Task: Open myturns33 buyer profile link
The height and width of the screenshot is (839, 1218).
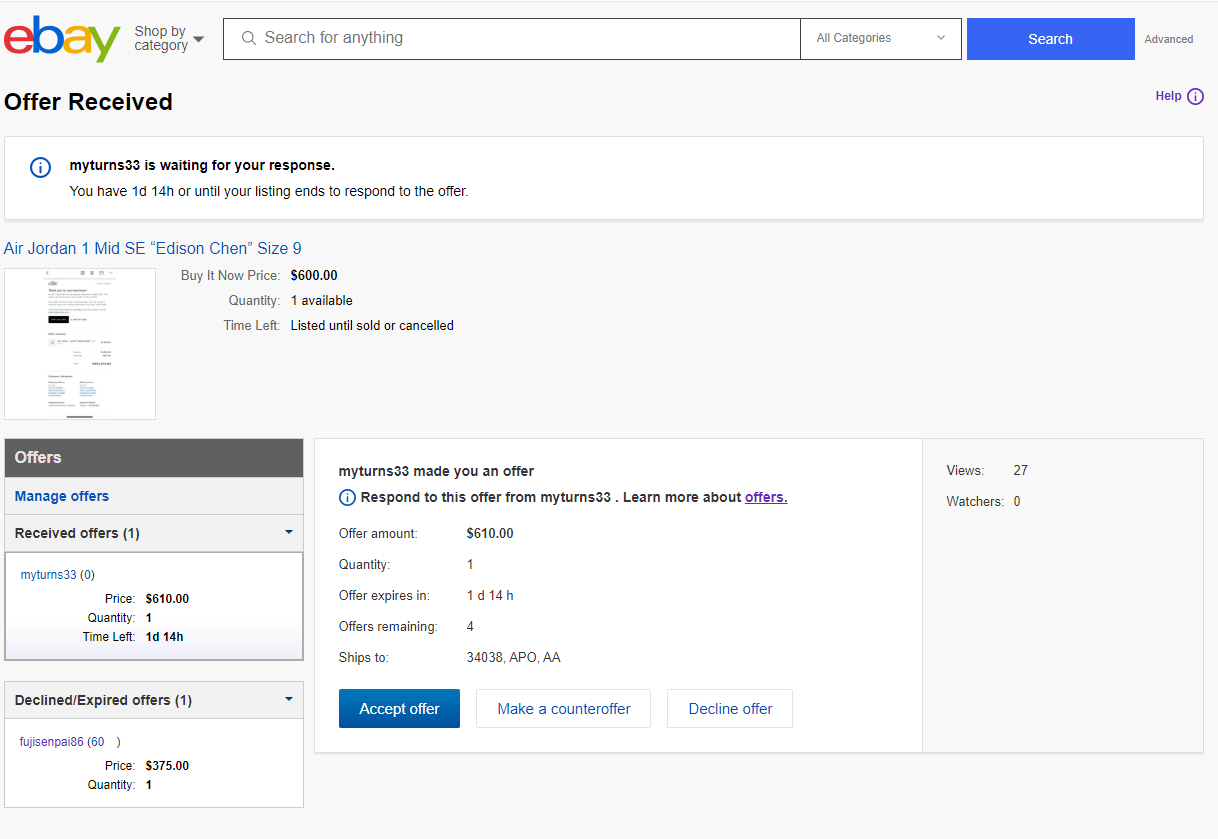Action: coord(48,575)
